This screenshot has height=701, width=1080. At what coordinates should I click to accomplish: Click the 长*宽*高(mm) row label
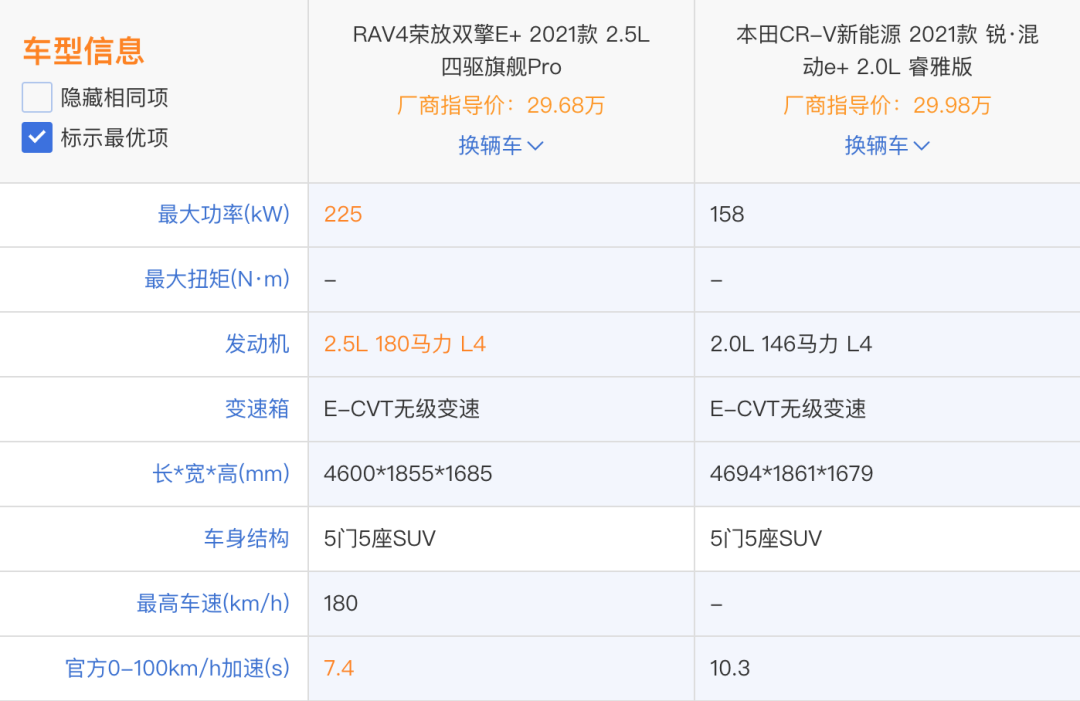[221, 474]
